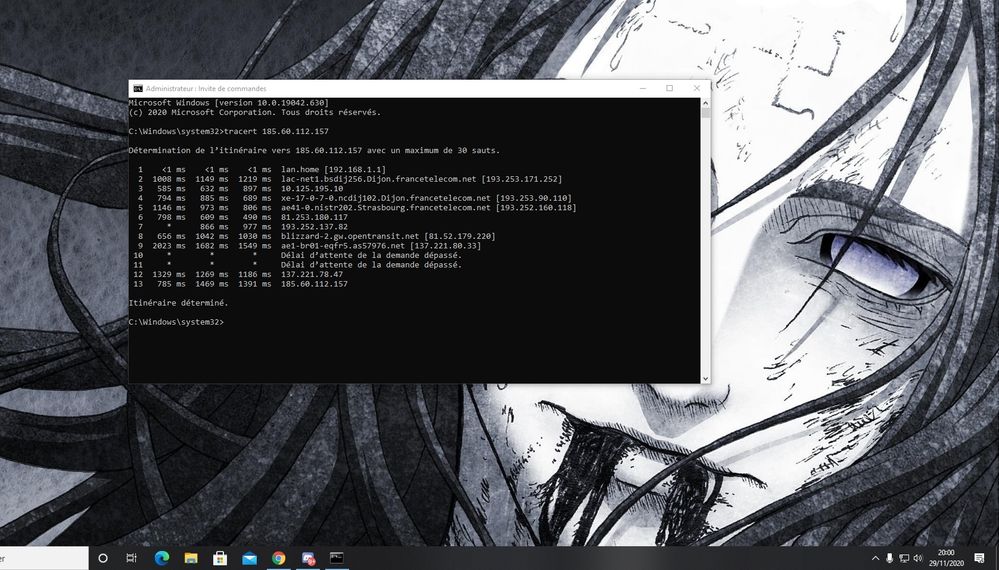
Task: Open the clock showing 20:00 29/11/2020
Action: point(945,558)
